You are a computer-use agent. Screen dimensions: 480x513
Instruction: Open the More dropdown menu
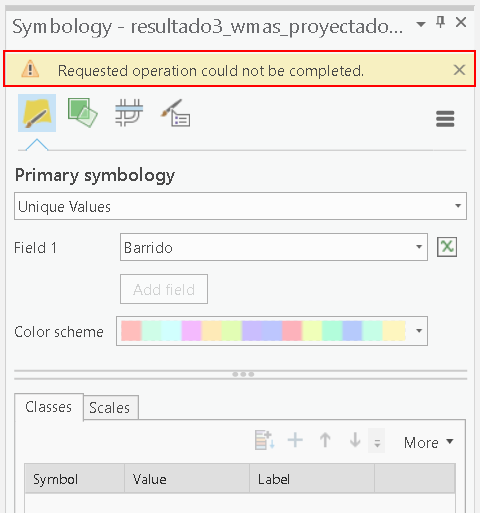(429, 443)
